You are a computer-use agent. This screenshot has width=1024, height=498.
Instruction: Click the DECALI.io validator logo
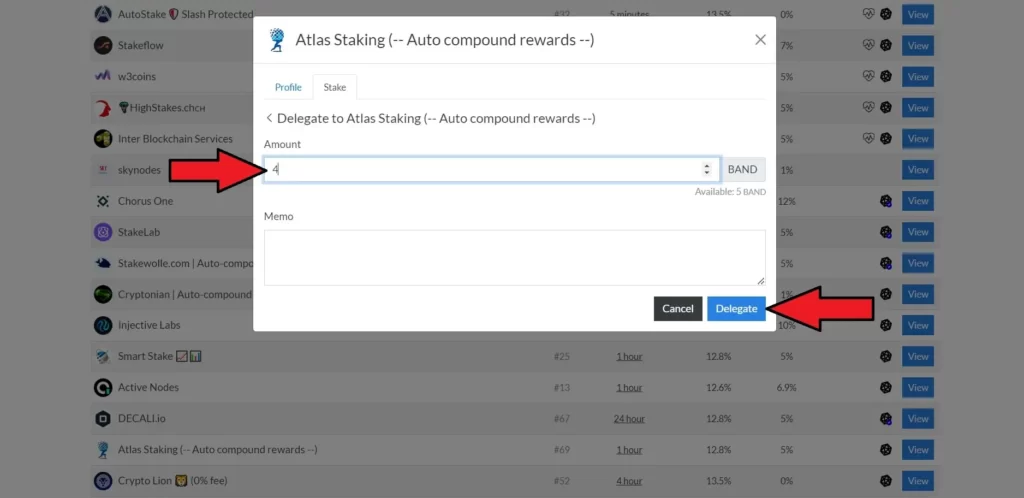coord(102,419)
